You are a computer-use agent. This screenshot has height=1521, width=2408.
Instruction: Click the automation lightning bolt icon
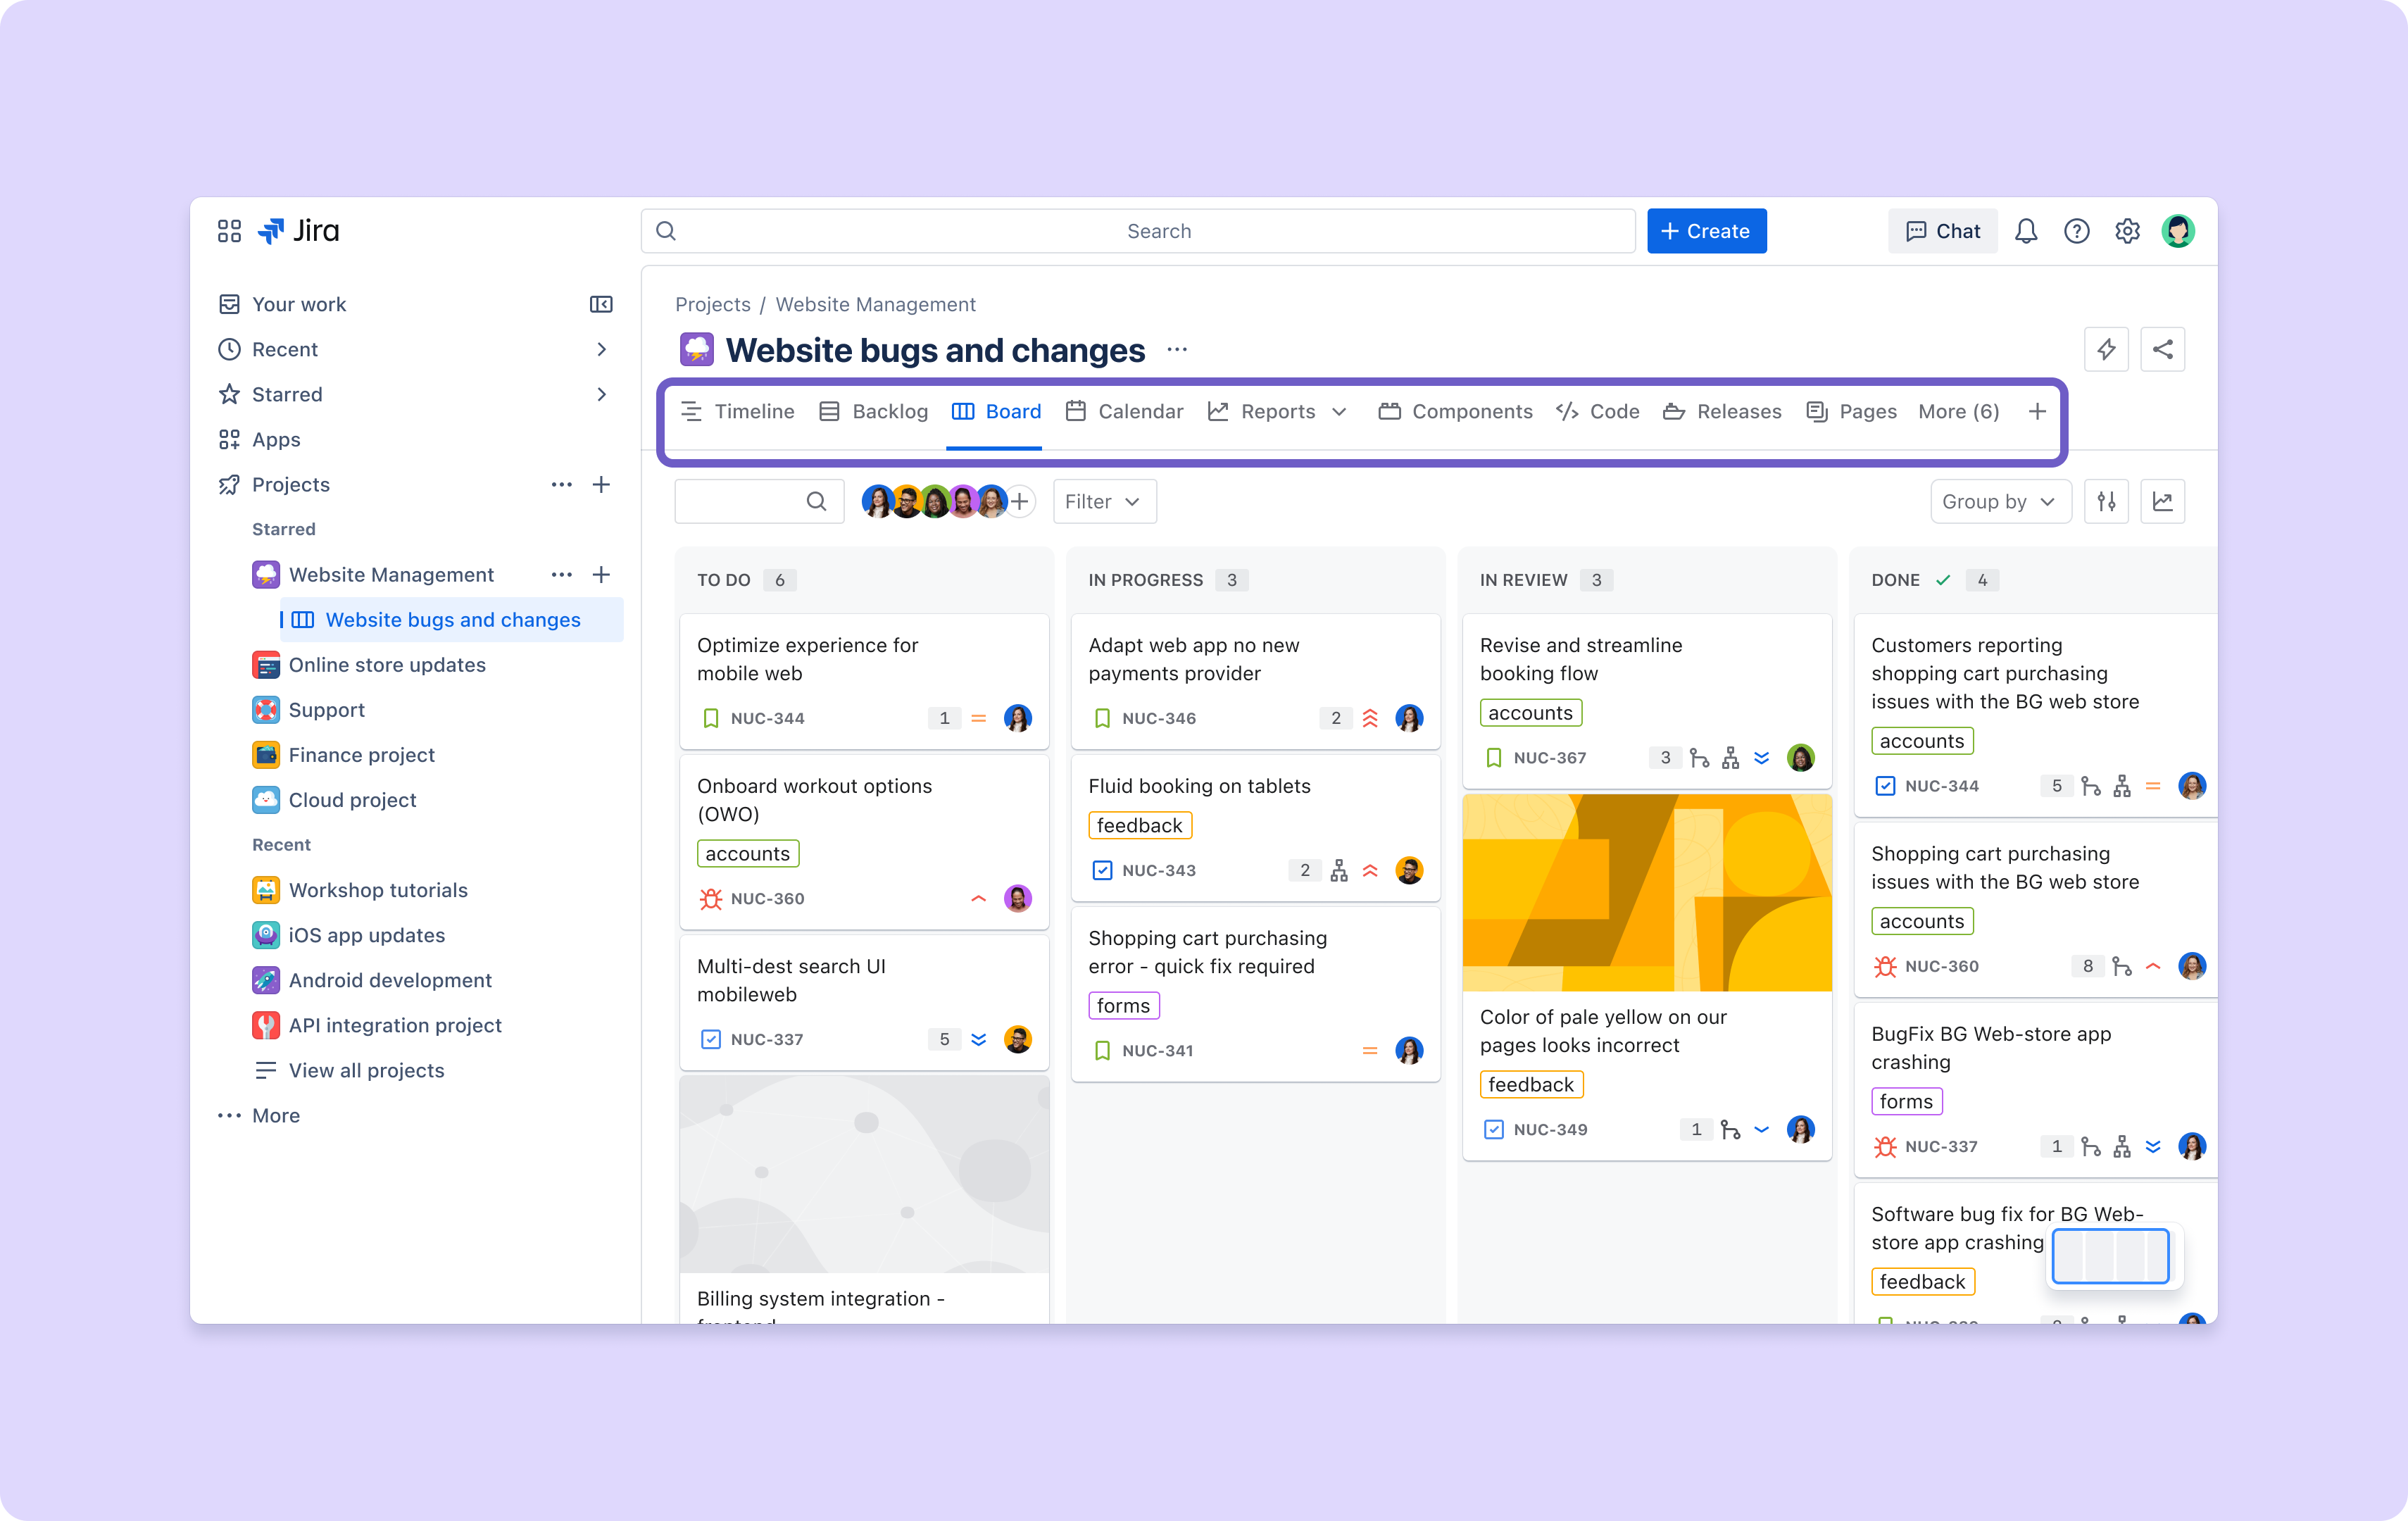(2106, 349)
